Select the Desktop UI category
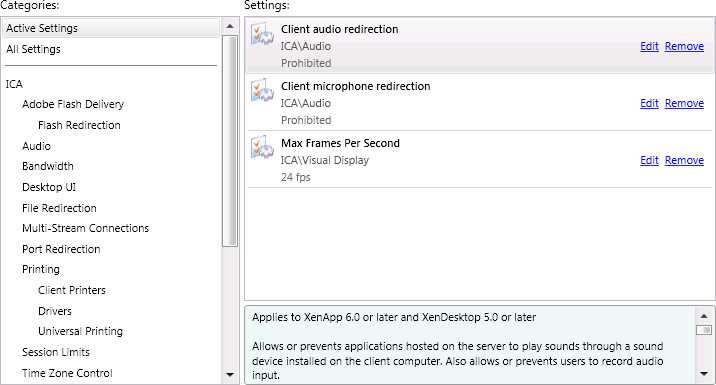 [49, 187]
